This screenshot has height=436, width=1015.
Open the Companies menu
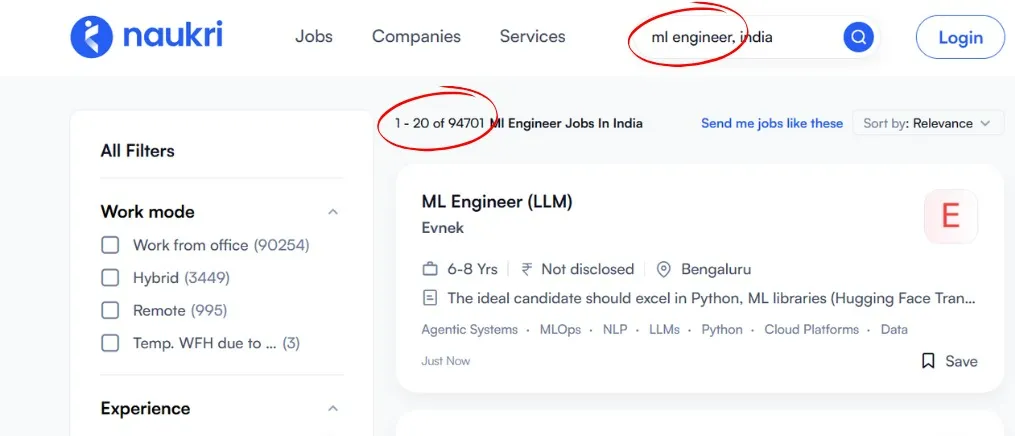416,37
